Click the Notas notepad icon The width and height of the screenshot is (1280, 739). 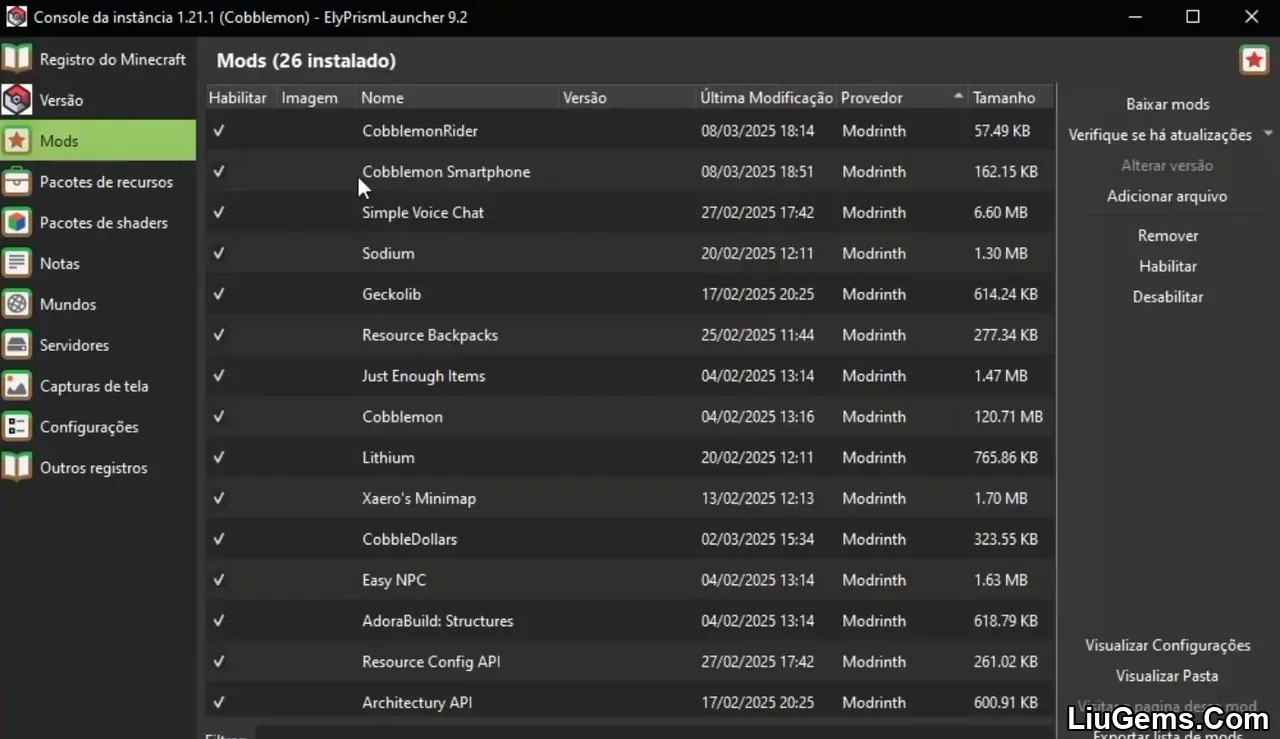click(x=17, y=263)
